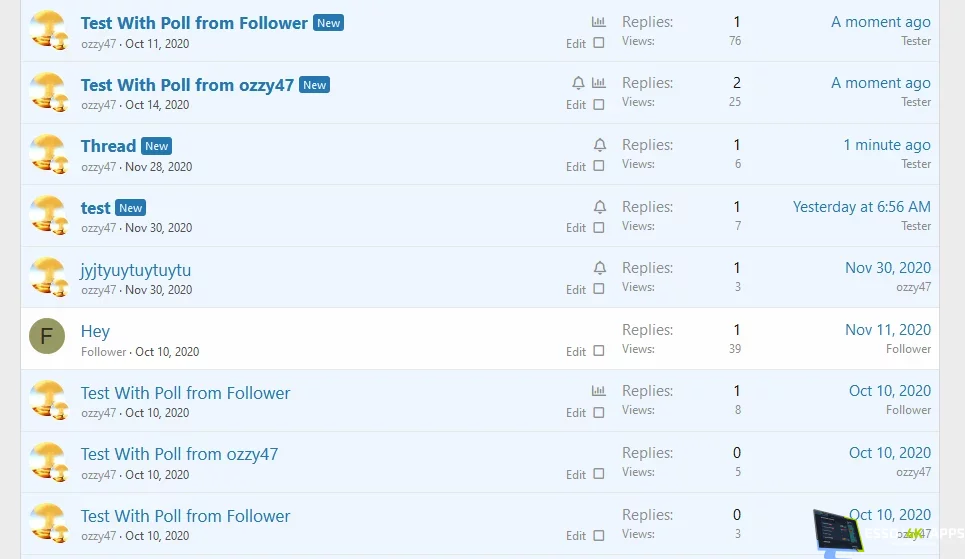The image size is (965, 559).
Task: Click the bell icon on 'jyjtyuytuytuytu' thread
Action: point(600,268)
